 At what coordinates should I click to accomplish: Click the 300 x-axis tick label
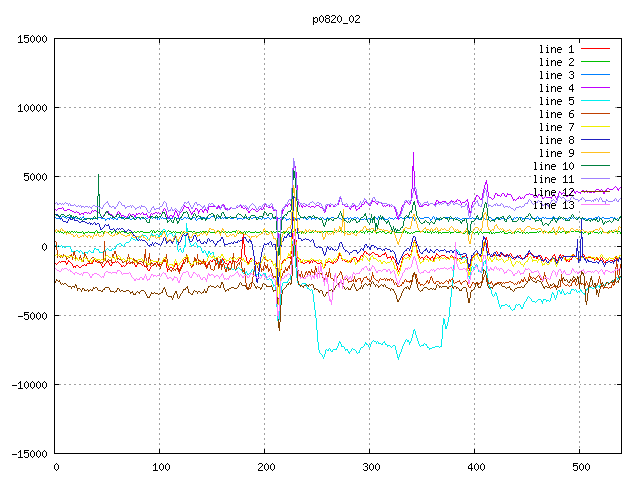[370, 467]
